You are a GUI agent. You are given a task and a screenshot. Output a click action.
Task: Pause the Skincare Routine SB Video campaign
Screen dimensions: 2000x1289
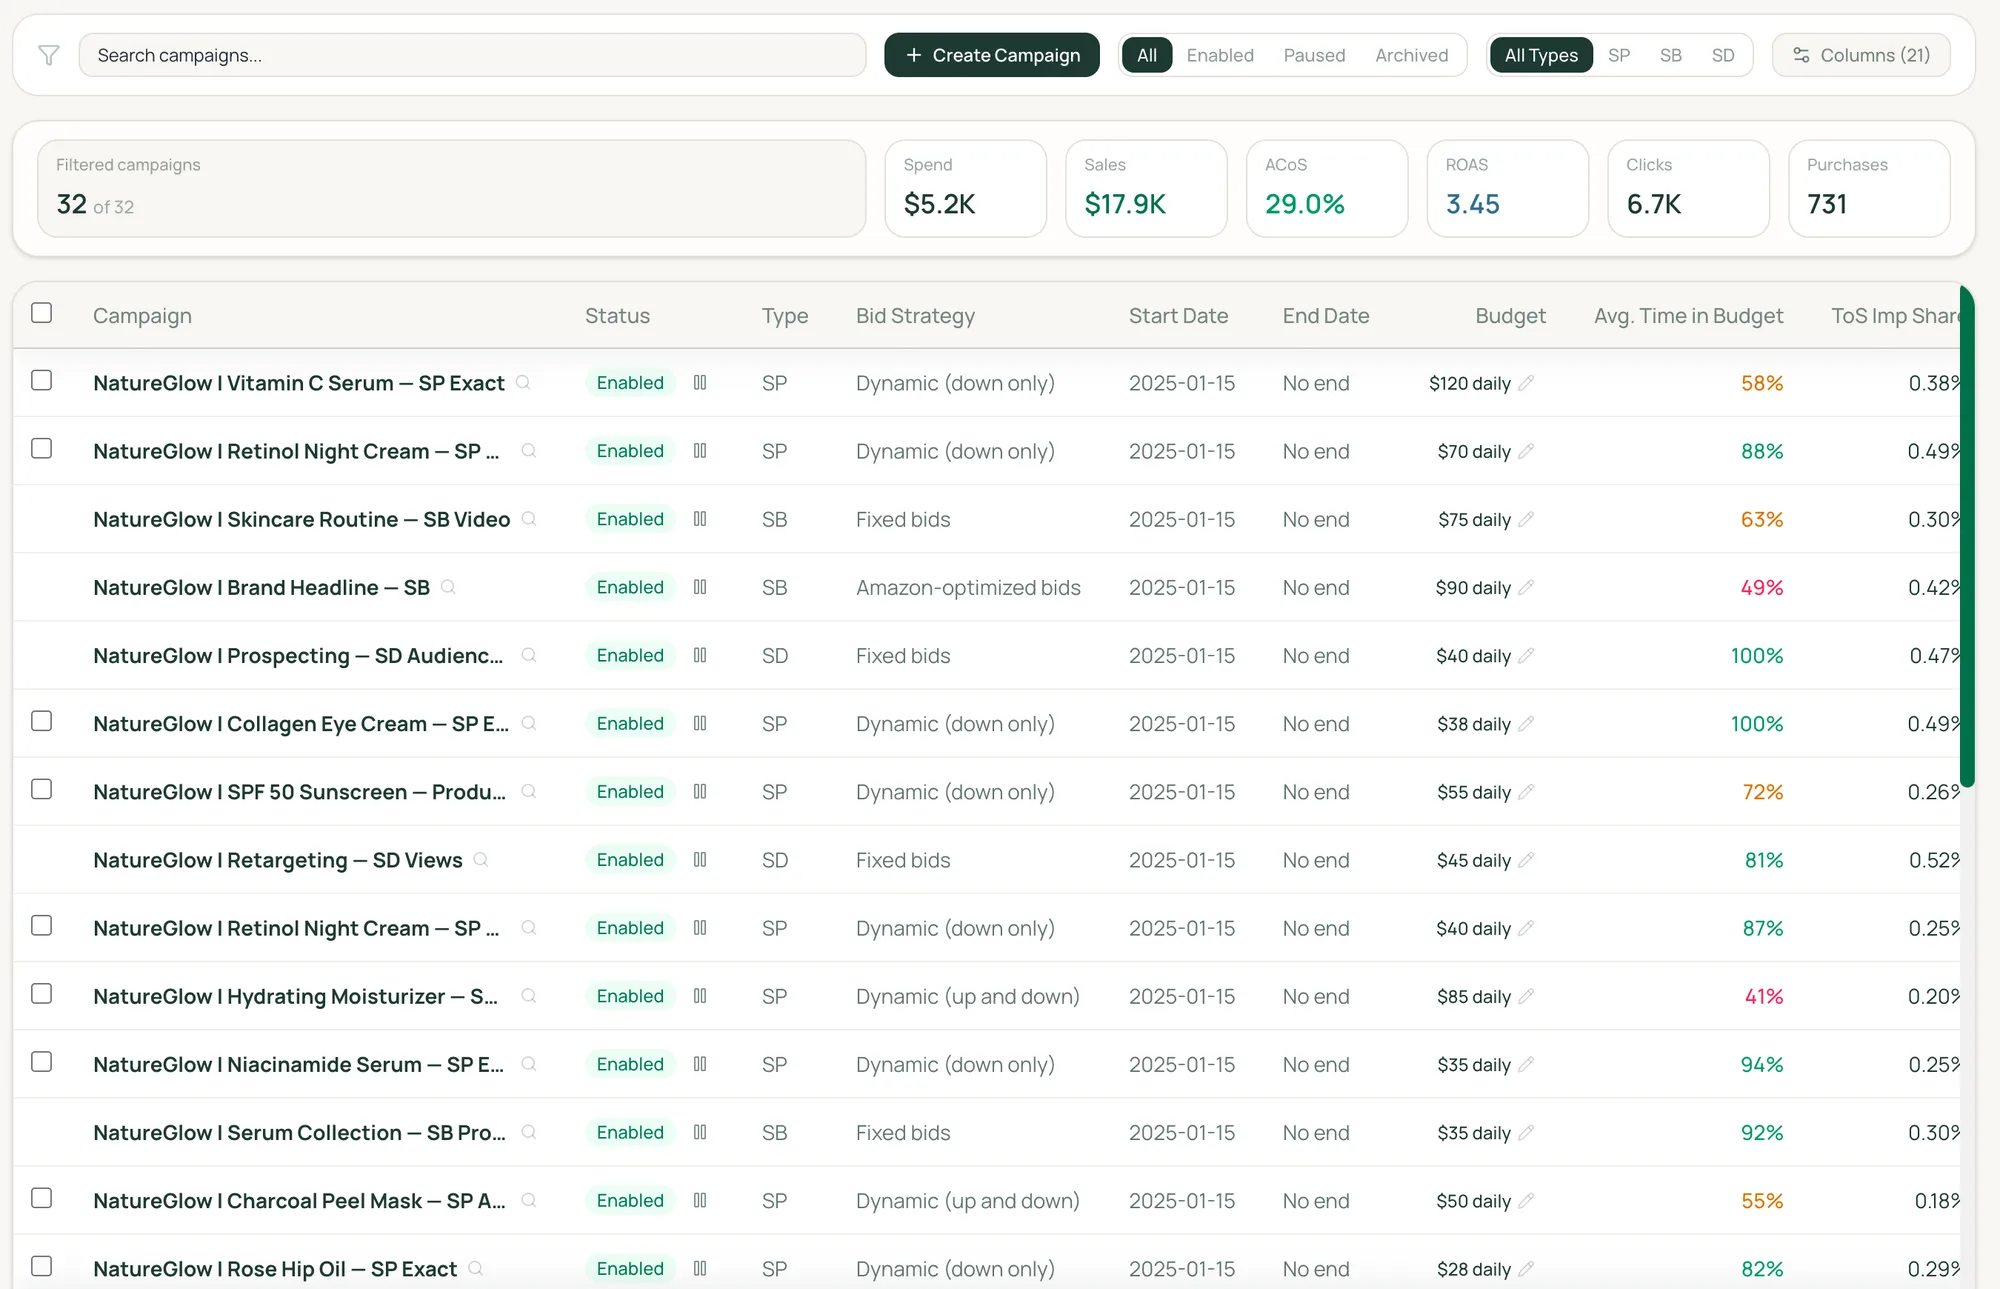pos(700,519)
